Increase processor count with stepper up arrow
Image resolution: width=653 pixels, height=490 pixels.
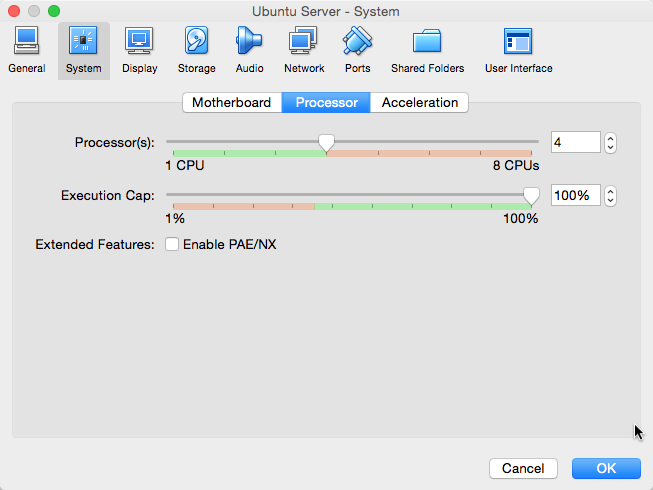[x=611, y=138]
